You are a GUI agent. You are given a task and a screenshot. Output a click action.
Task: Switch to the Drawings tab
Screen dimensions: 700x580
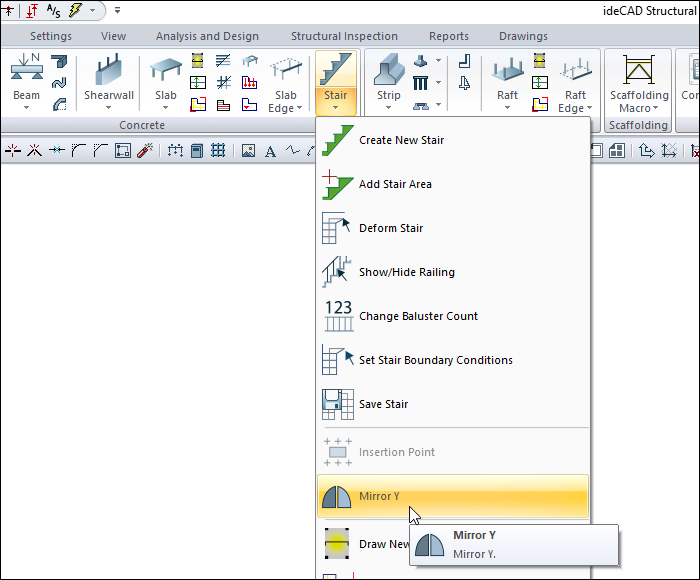(523, 36)
